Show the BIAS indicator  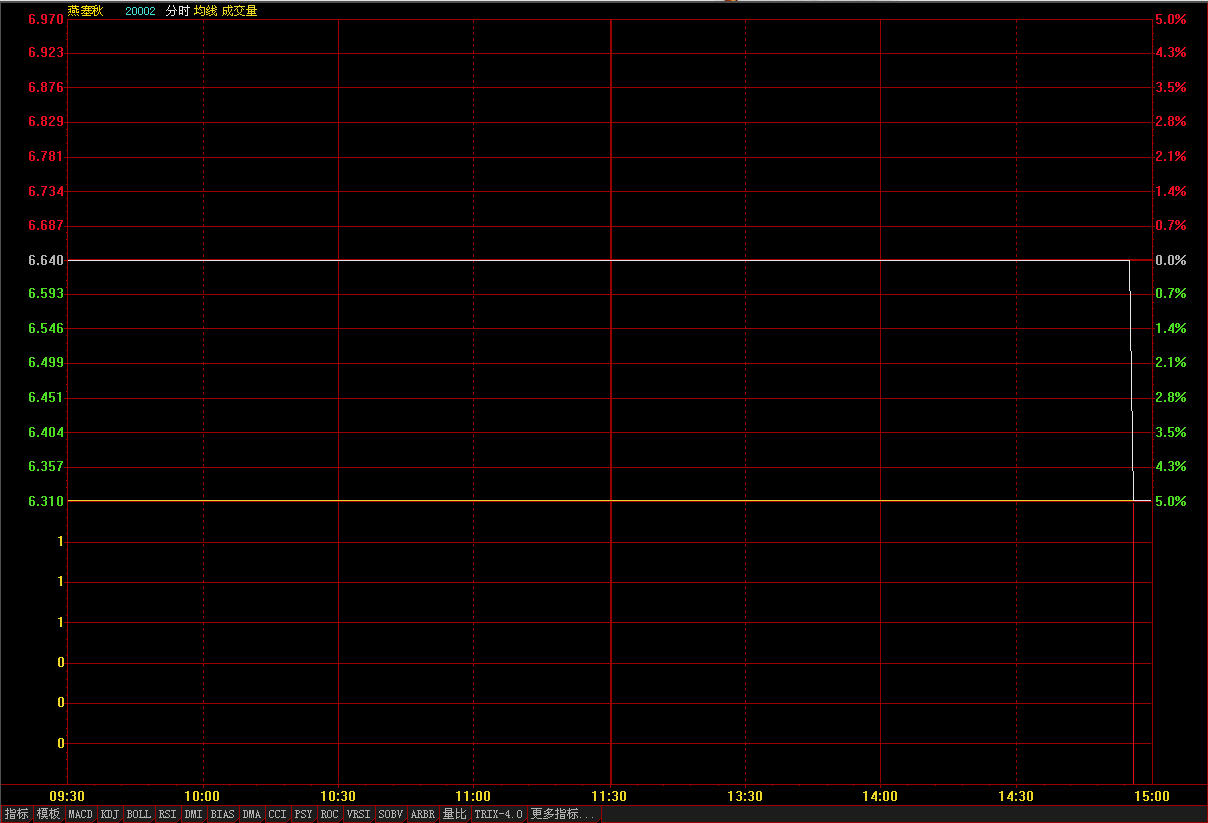pyautogui.click(x=222, y=814)
